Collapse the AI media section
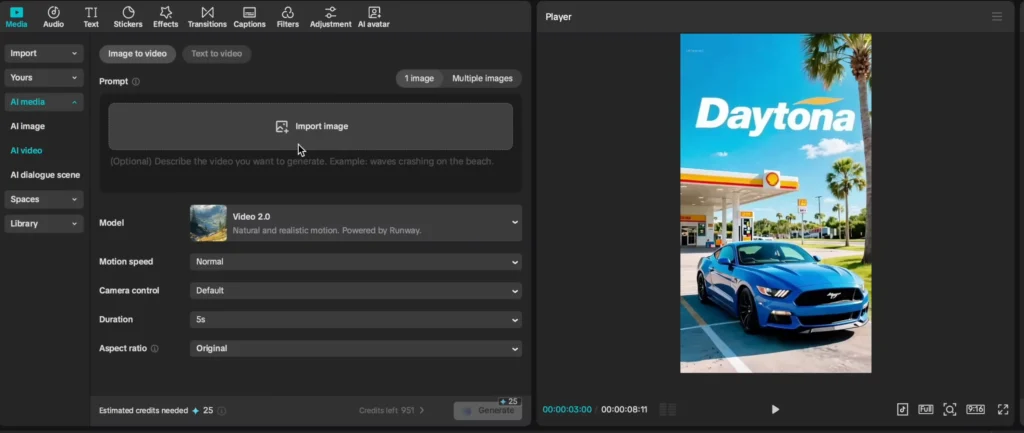The width and height of the screenshot is (1024, 433). click(x=44, y=102)
